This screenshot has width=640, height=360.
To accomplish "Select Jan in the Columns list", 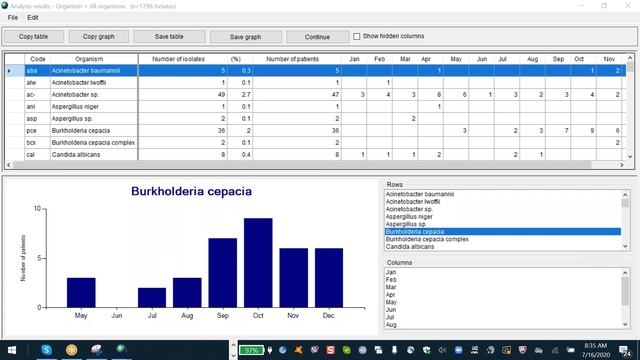I will tap(502, 272).
